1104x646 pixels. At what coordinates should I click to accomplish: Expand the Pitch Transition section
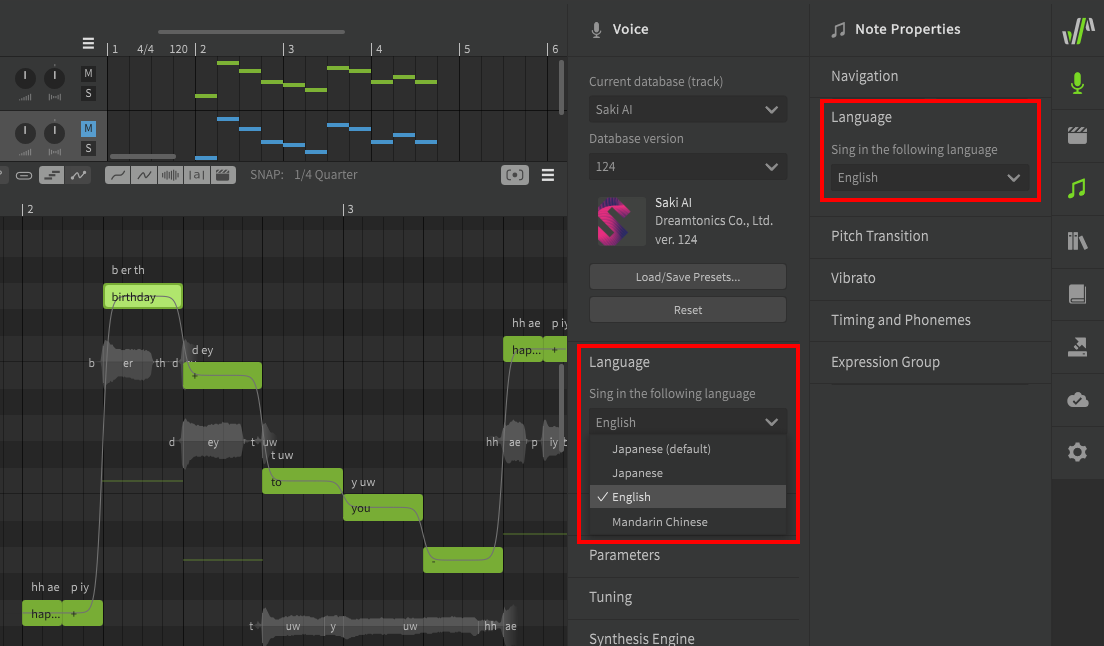929,236
